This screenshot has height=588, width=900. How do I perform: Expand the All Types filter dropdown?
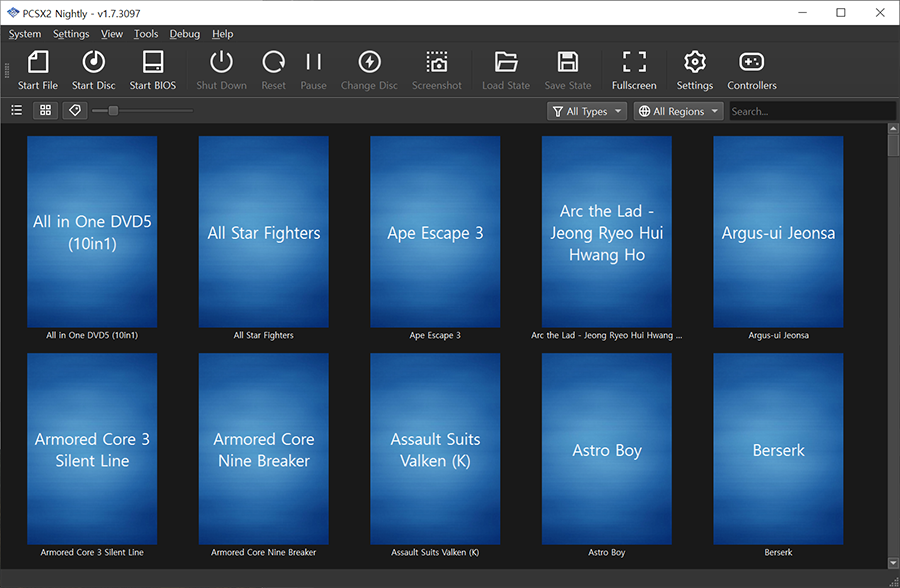[x=587, y=111]
